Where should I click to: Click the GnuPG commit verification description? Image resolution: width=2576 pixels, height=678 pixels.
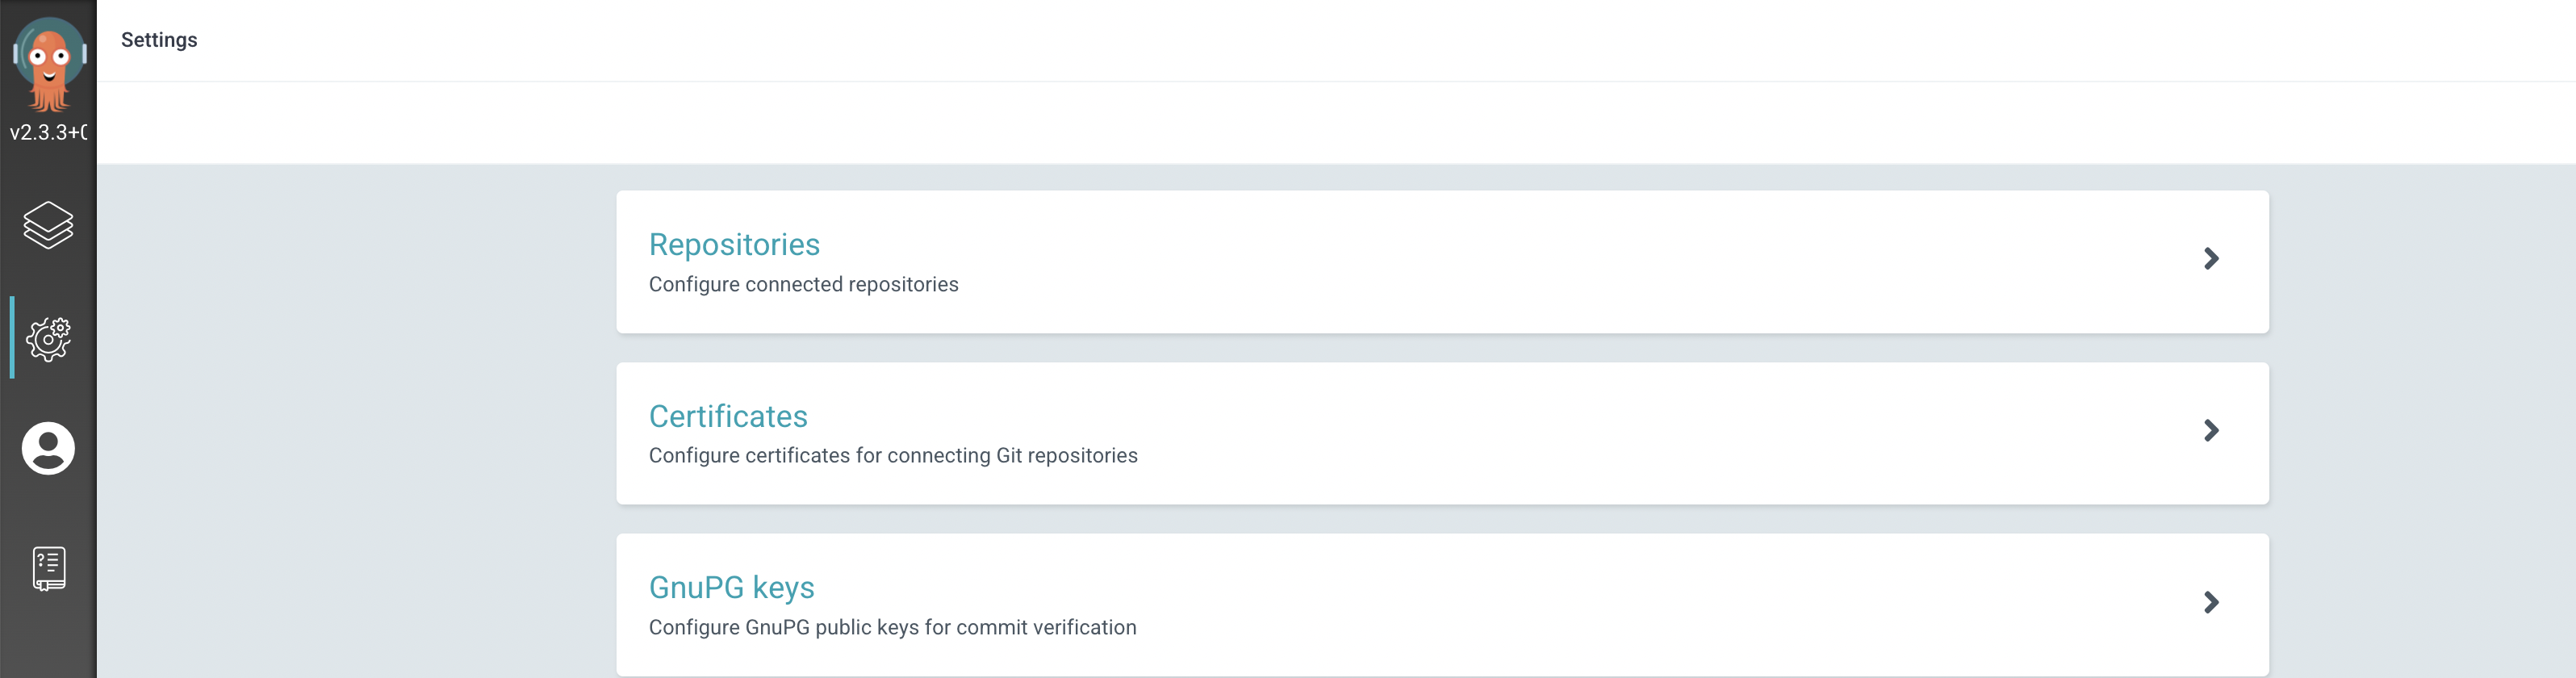click(x=892, y=628)
